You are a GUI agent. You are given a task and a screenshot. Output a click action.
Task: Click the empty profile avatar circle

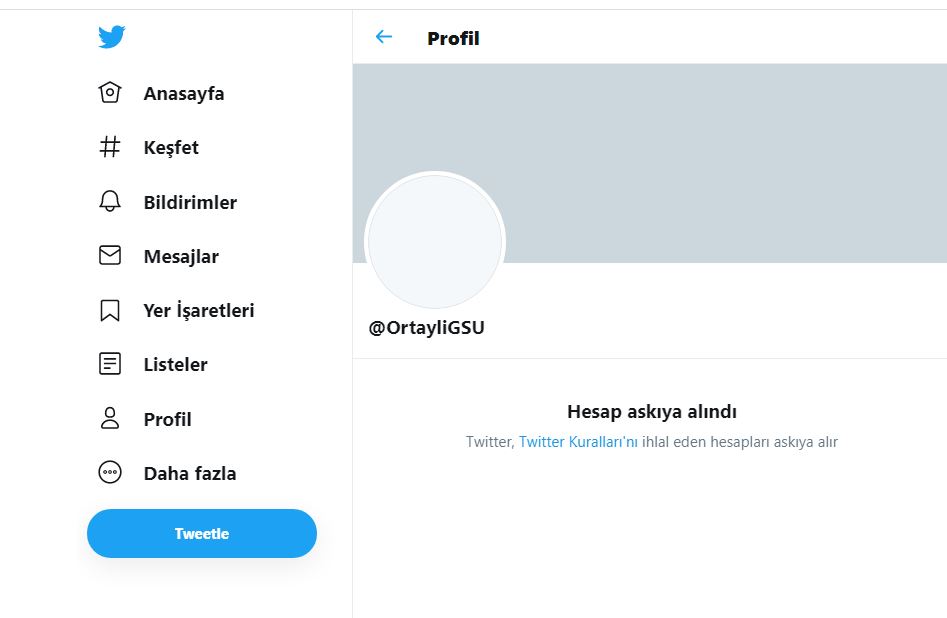tap(435, 241)
